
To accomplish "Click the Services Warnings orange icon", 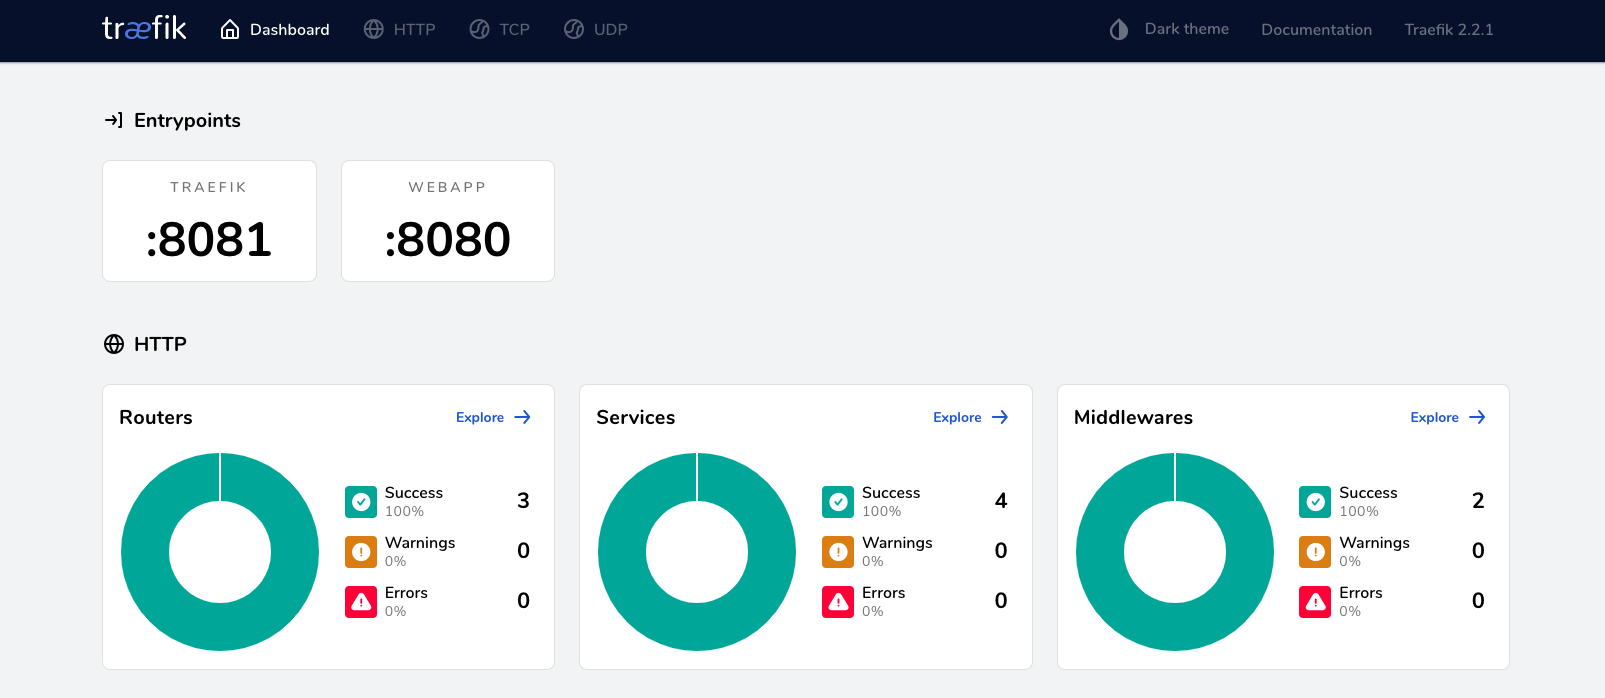I will click(838, 552).
